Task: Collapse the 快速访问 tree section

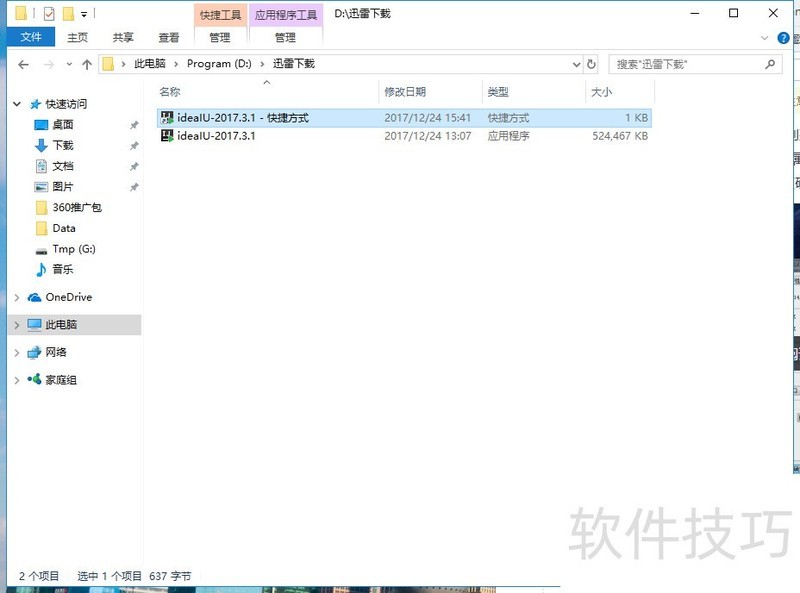Action: click(17, 104)
